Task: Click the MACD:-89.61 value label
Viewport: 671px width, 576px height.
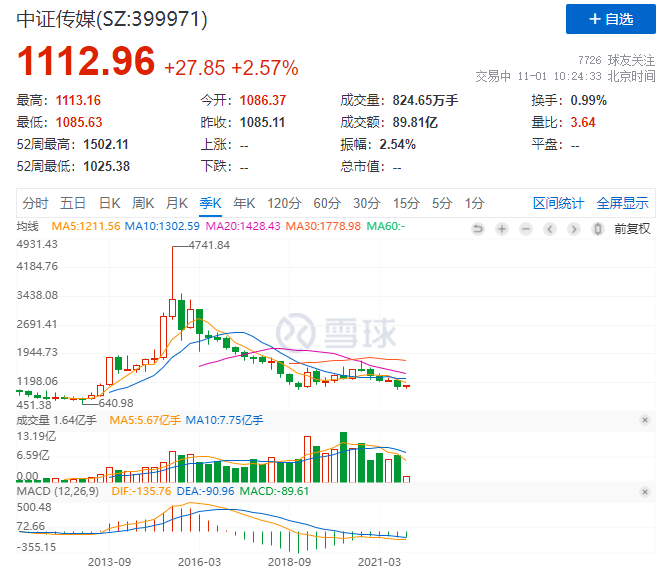Action: 274,491
